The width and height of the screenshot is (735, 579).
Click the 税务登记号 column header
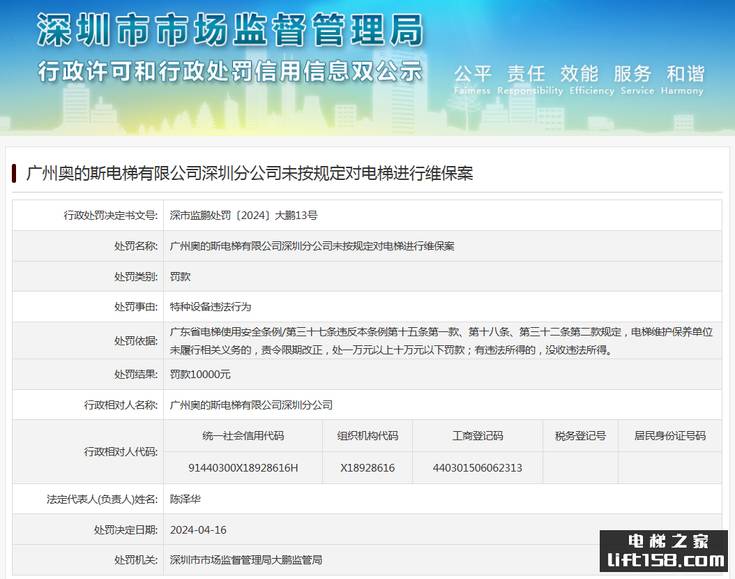tap(581, 436)
